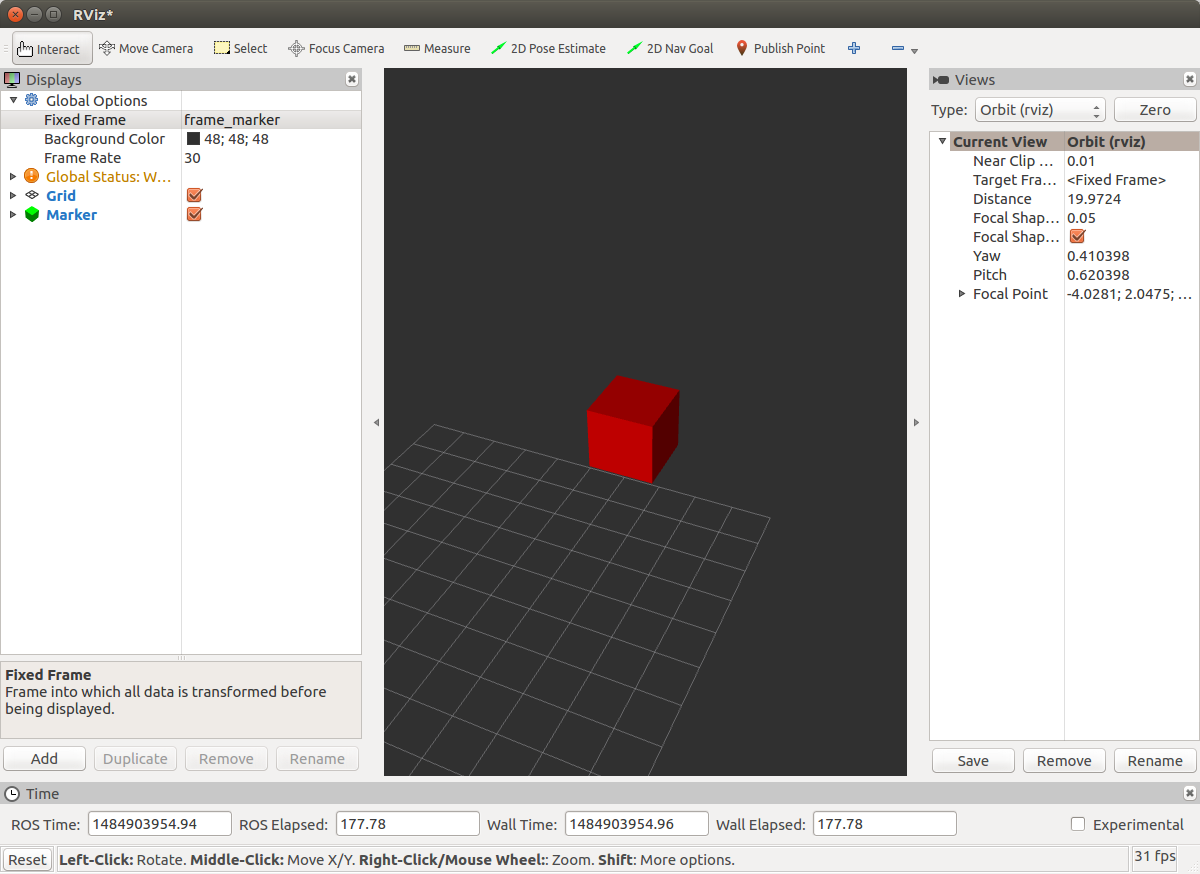Disable the Marker display checkbox
Viewport: 1200px width, 874px height.
pos(195,214)
